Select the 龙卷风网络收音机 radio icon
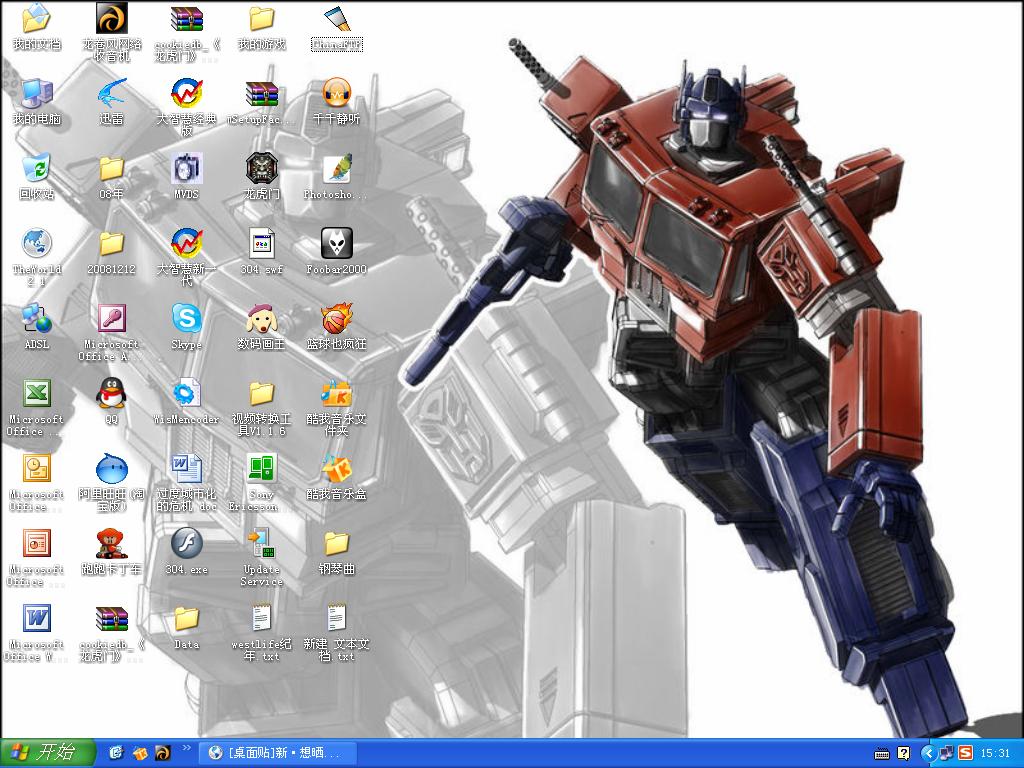 tap(112, 19)
